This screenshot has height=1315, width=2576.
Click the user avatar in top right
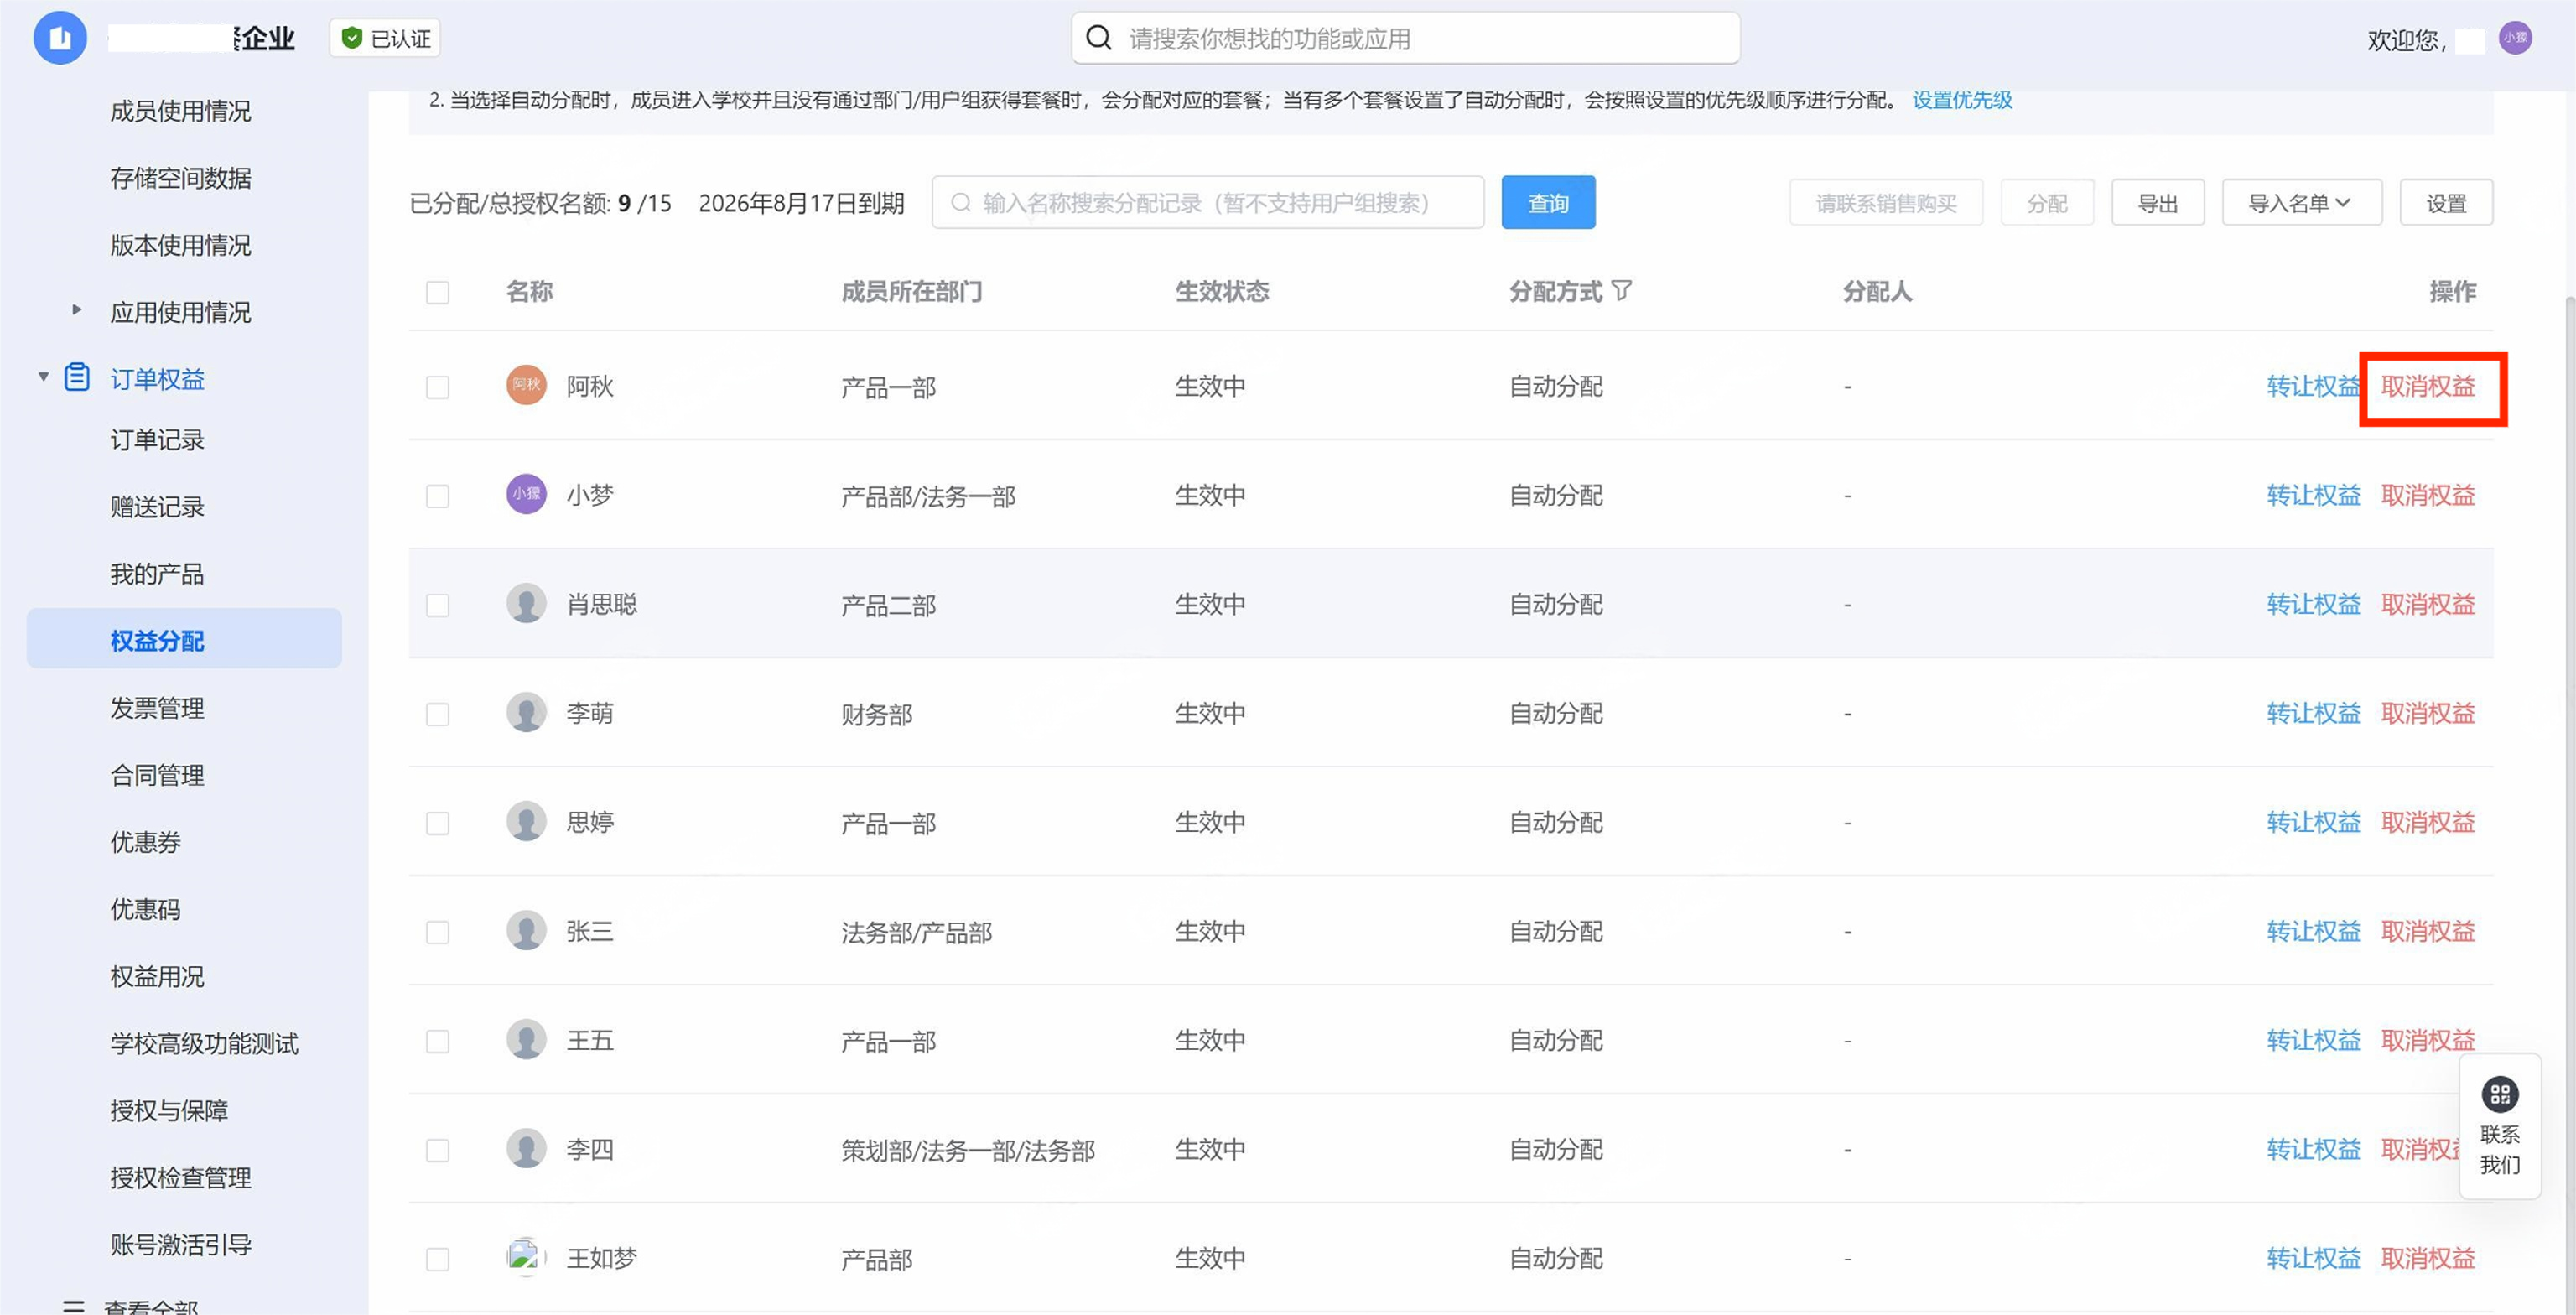[2514, 38]
